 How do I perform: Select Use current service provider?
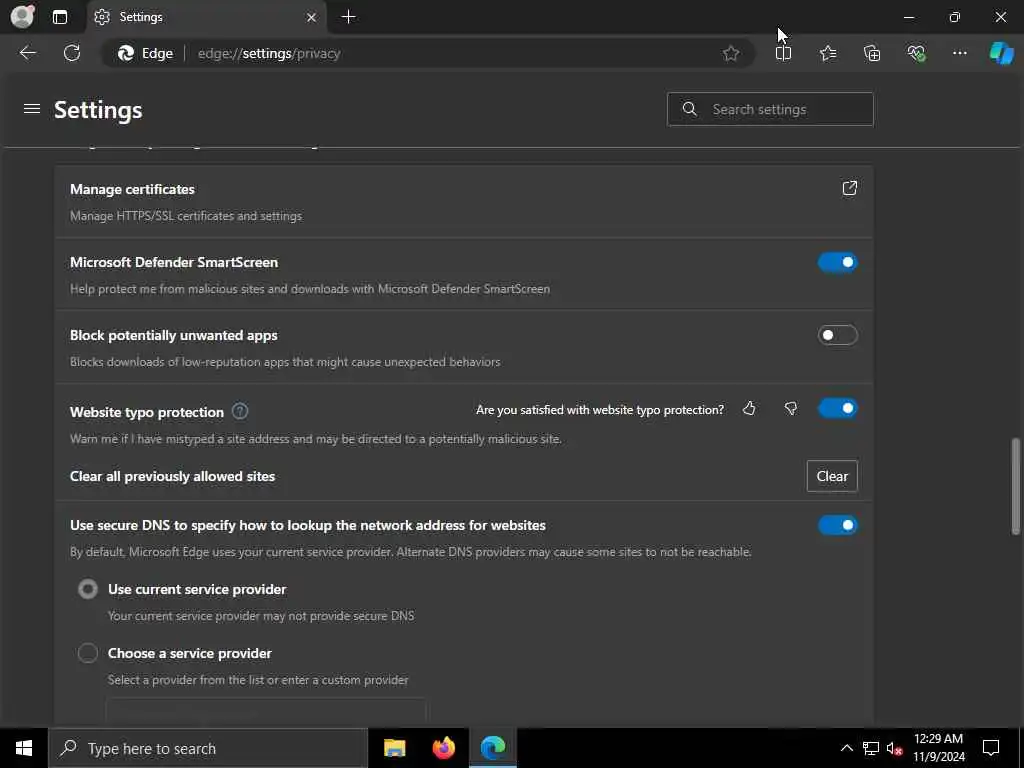[88, 589]
